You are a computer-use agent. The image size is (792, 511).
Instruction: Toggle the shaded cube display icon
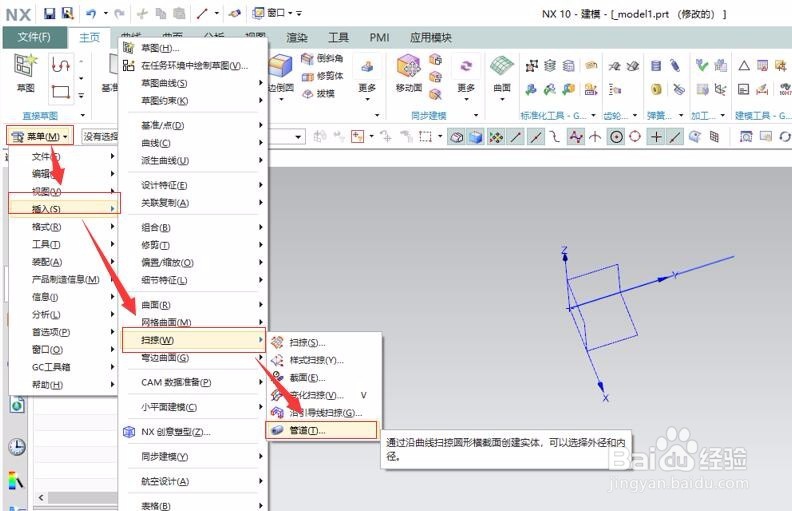(476, 137)
